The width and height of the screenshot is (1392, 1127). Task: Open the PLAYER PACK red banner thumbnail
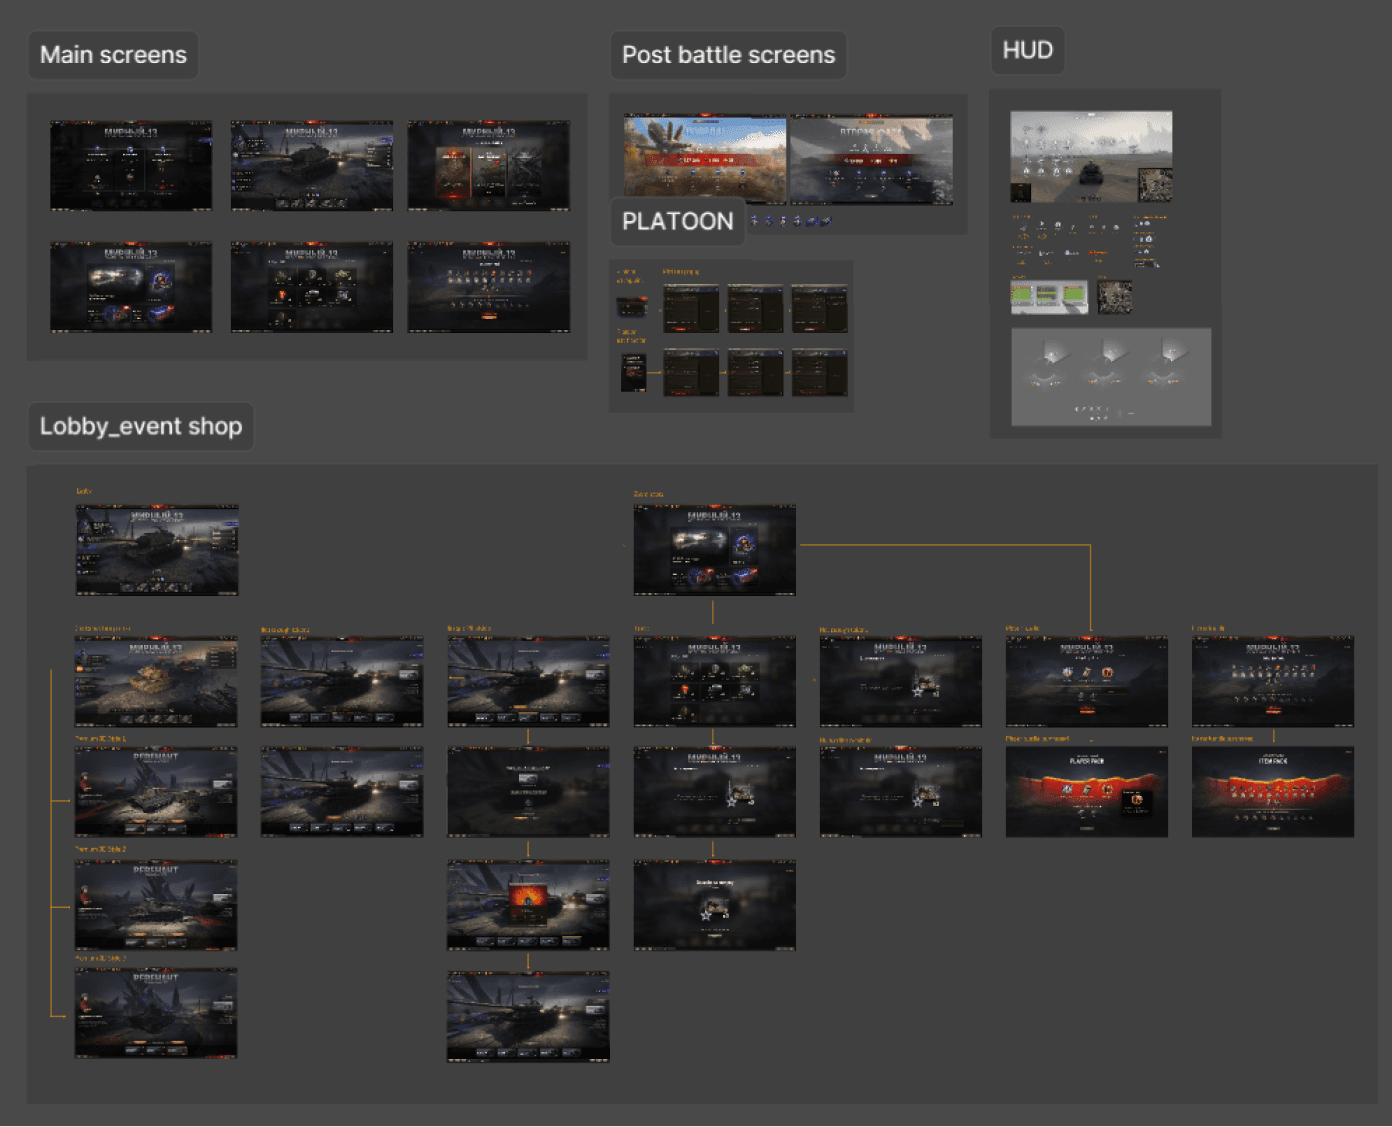click(1087, 792)
